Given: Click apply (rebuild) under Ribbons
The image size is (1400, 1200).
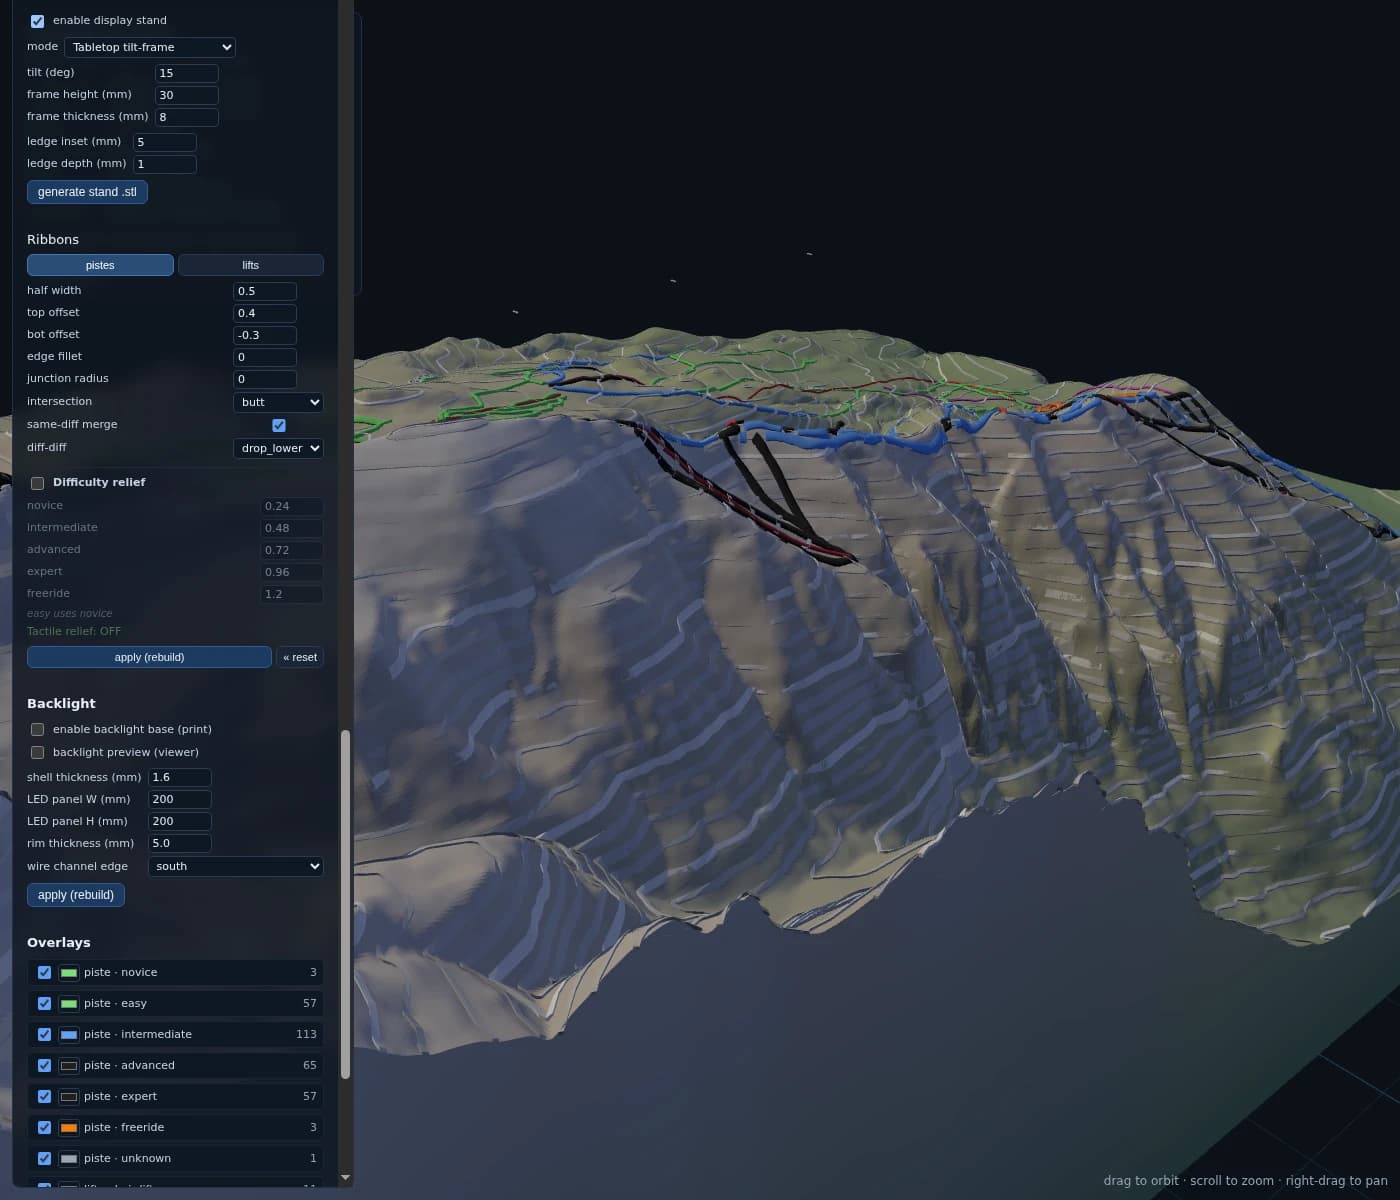Looking at the screenshot, I should point(149,657).
